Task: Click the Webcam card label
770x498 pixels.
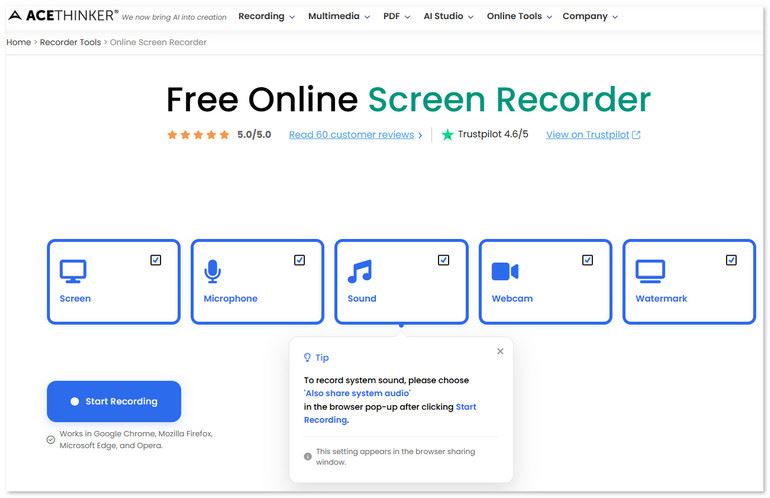Action: tap(512, 298)
